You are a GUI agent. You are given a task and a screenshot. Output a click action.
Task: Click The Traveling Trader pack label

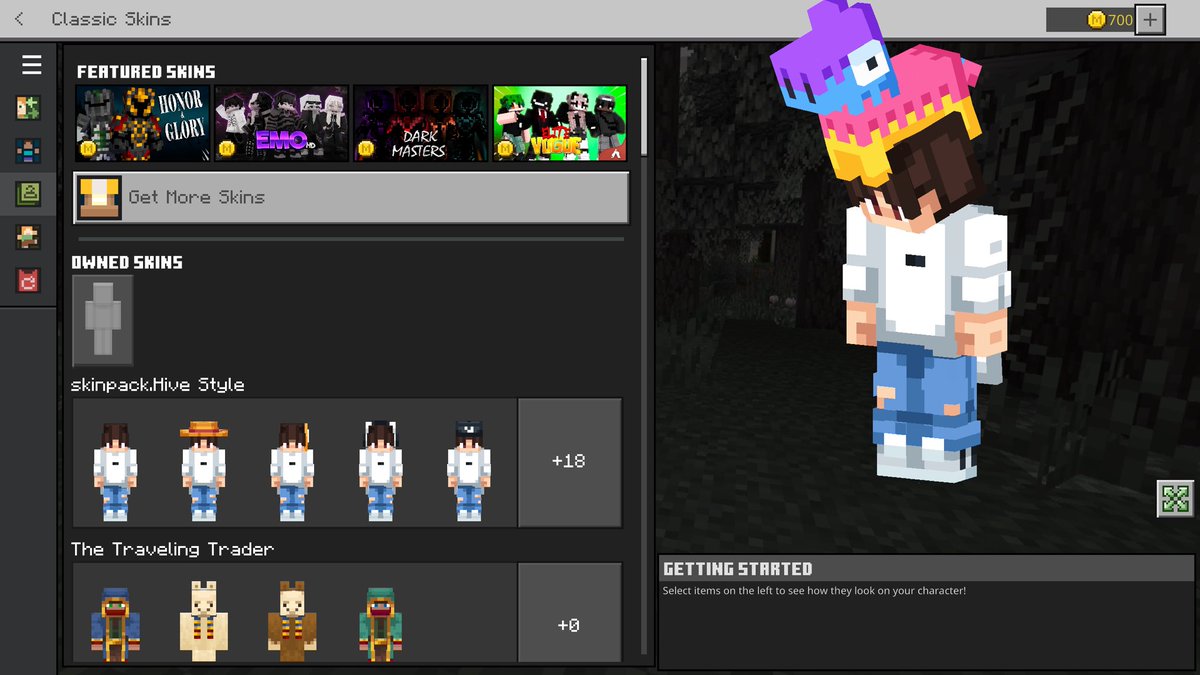pyautogui.click(x=172, y=549)
